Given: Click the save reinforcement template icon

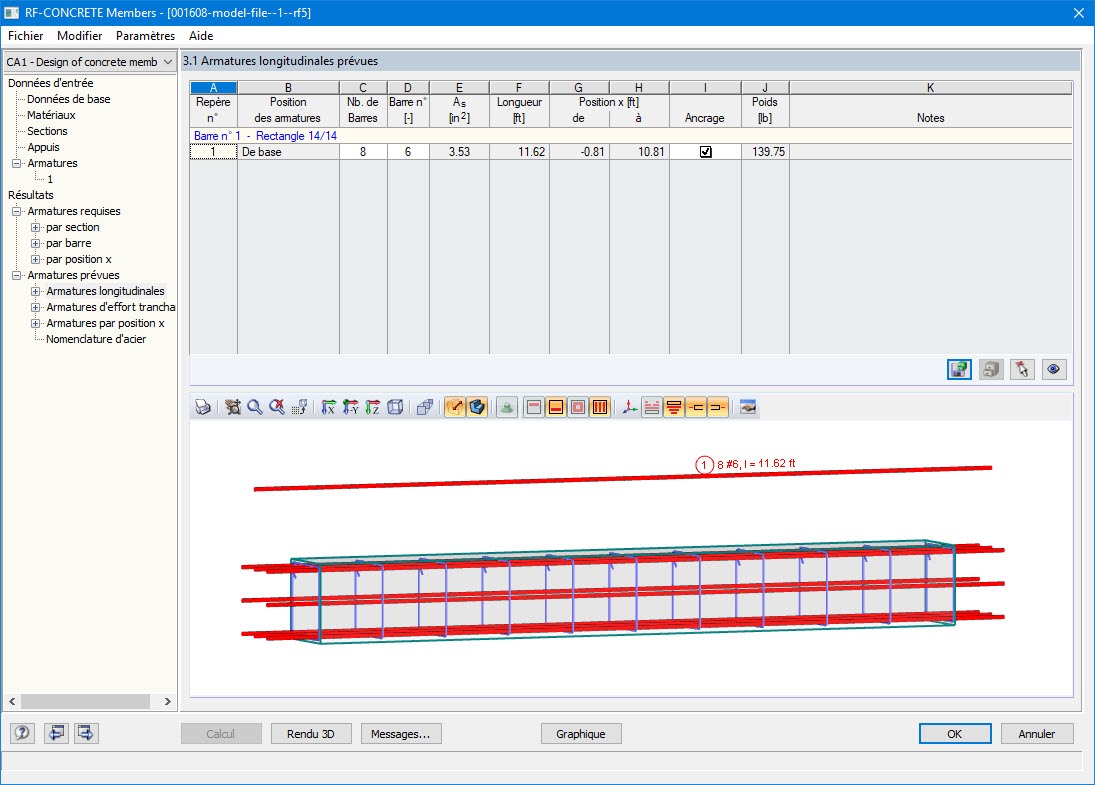Looking at the screenshot, I should point(959,369).
